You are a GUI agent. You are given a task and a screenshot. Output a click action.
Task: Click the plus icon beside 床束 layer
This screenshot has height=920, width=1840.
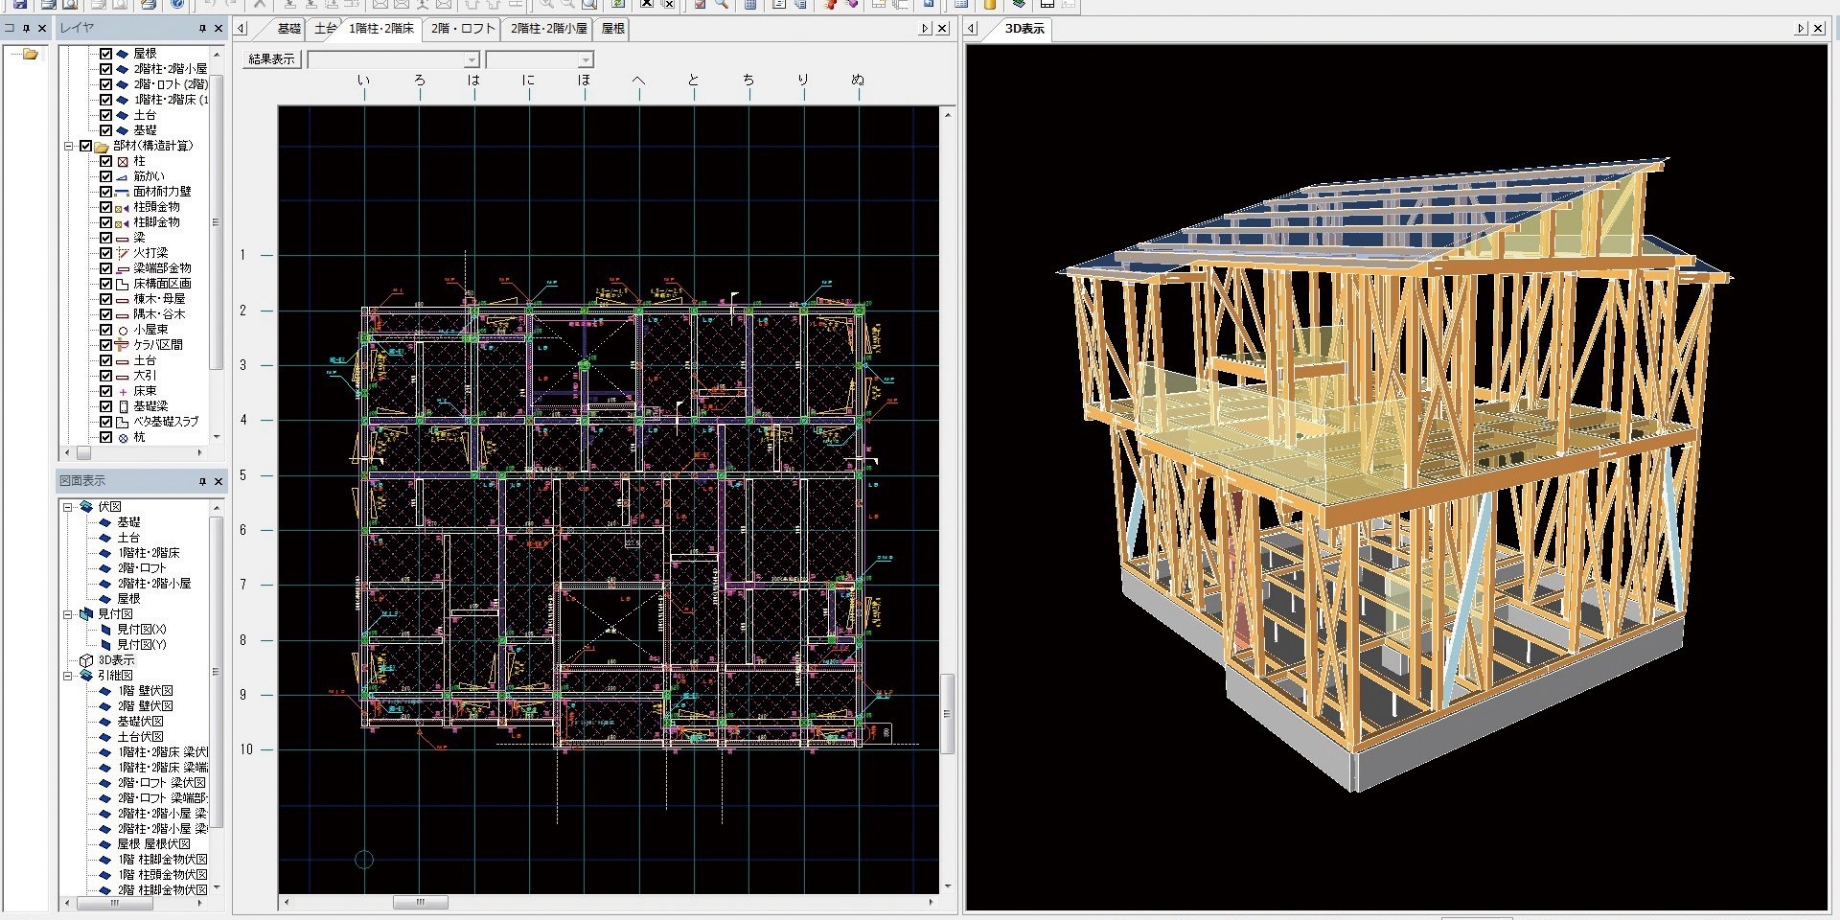pos(123,391)
